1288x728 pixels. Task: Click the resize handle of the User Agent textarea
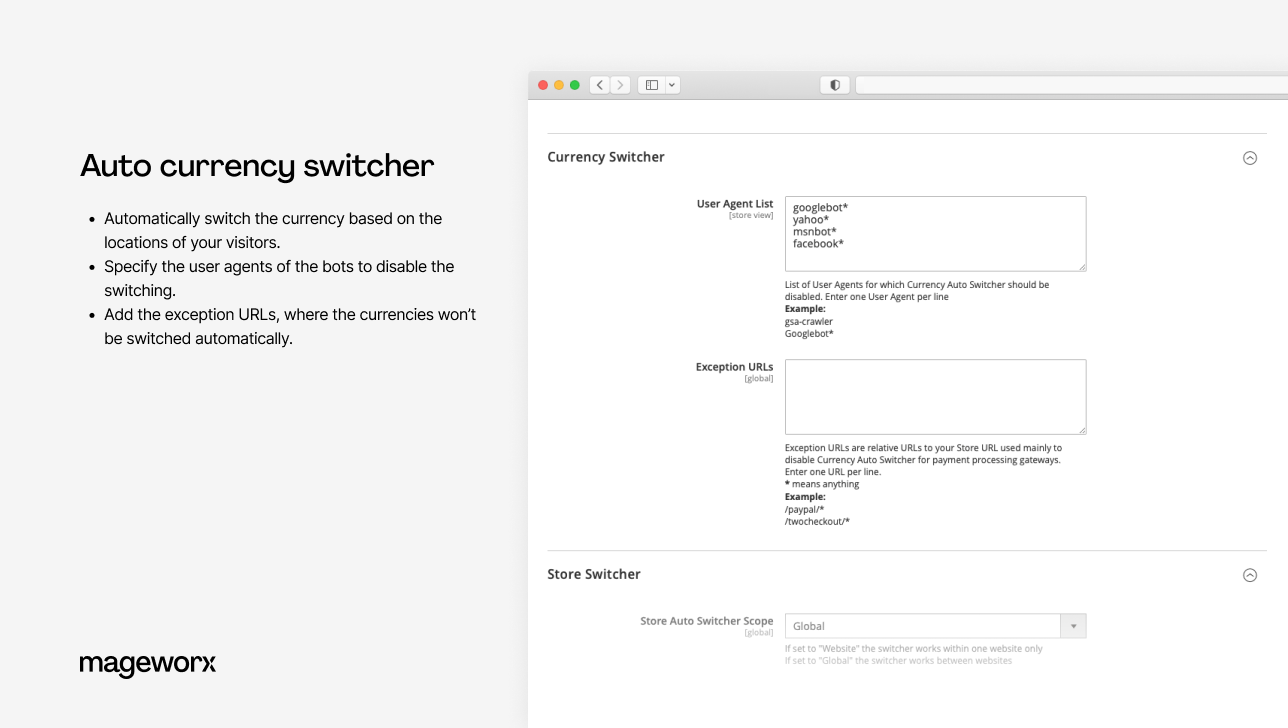1082,267
